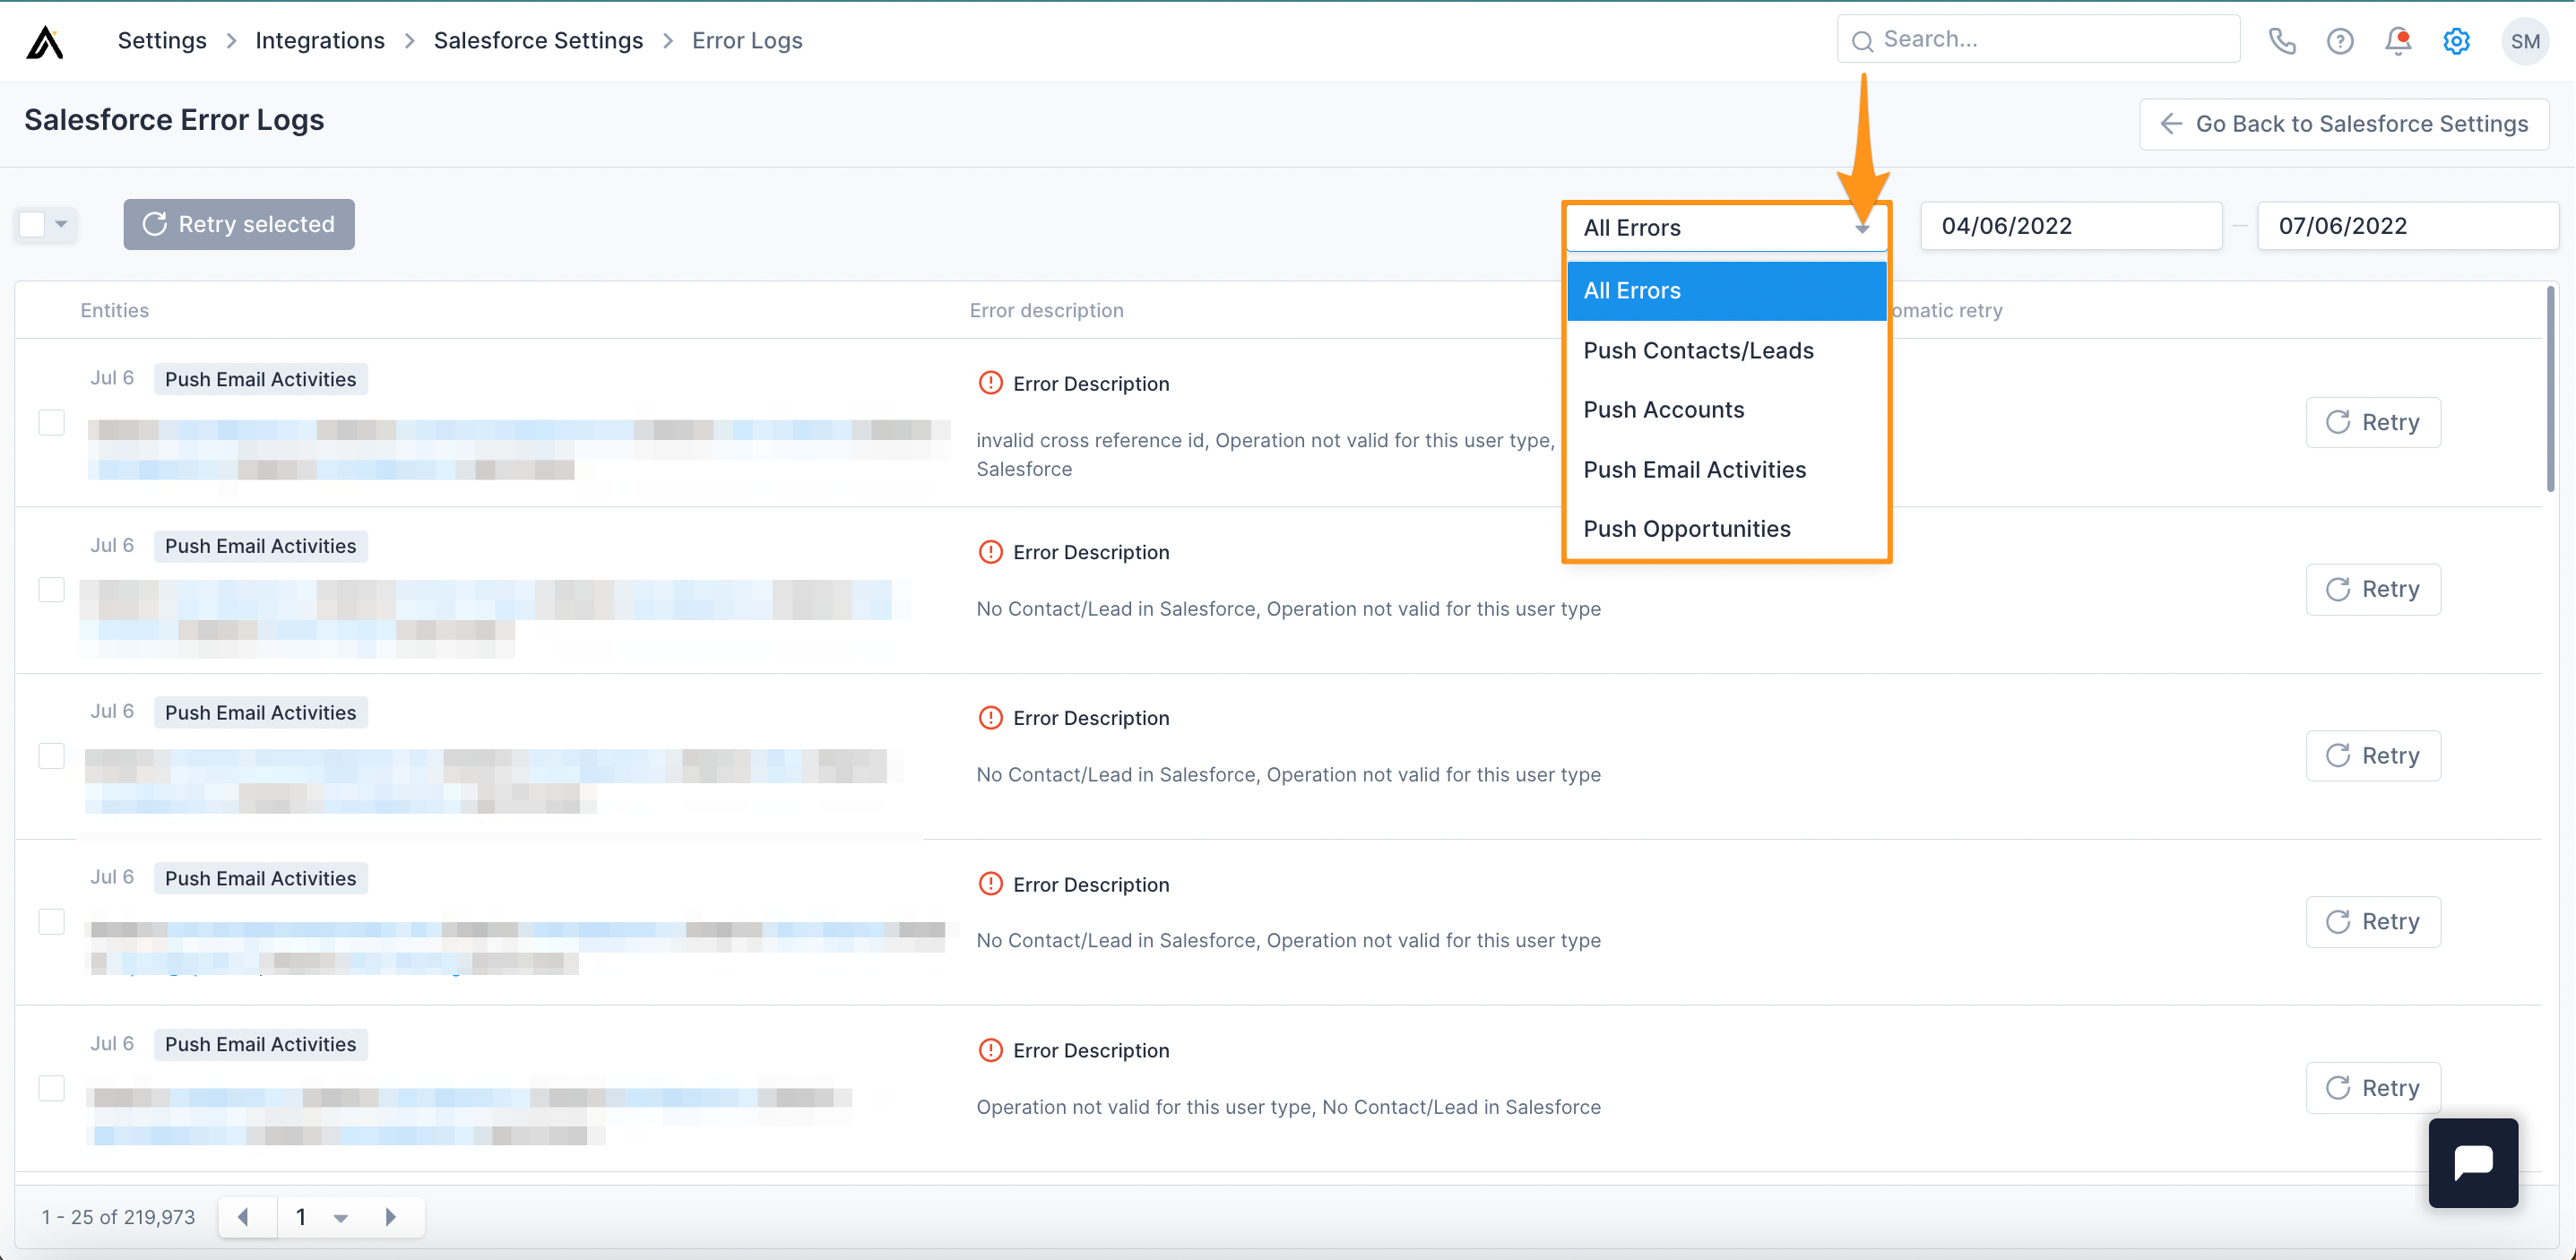This screenshot has width=2576, height=1260.
Task: Open the notifications bell icon
Action: click(x=2397, y=41)
